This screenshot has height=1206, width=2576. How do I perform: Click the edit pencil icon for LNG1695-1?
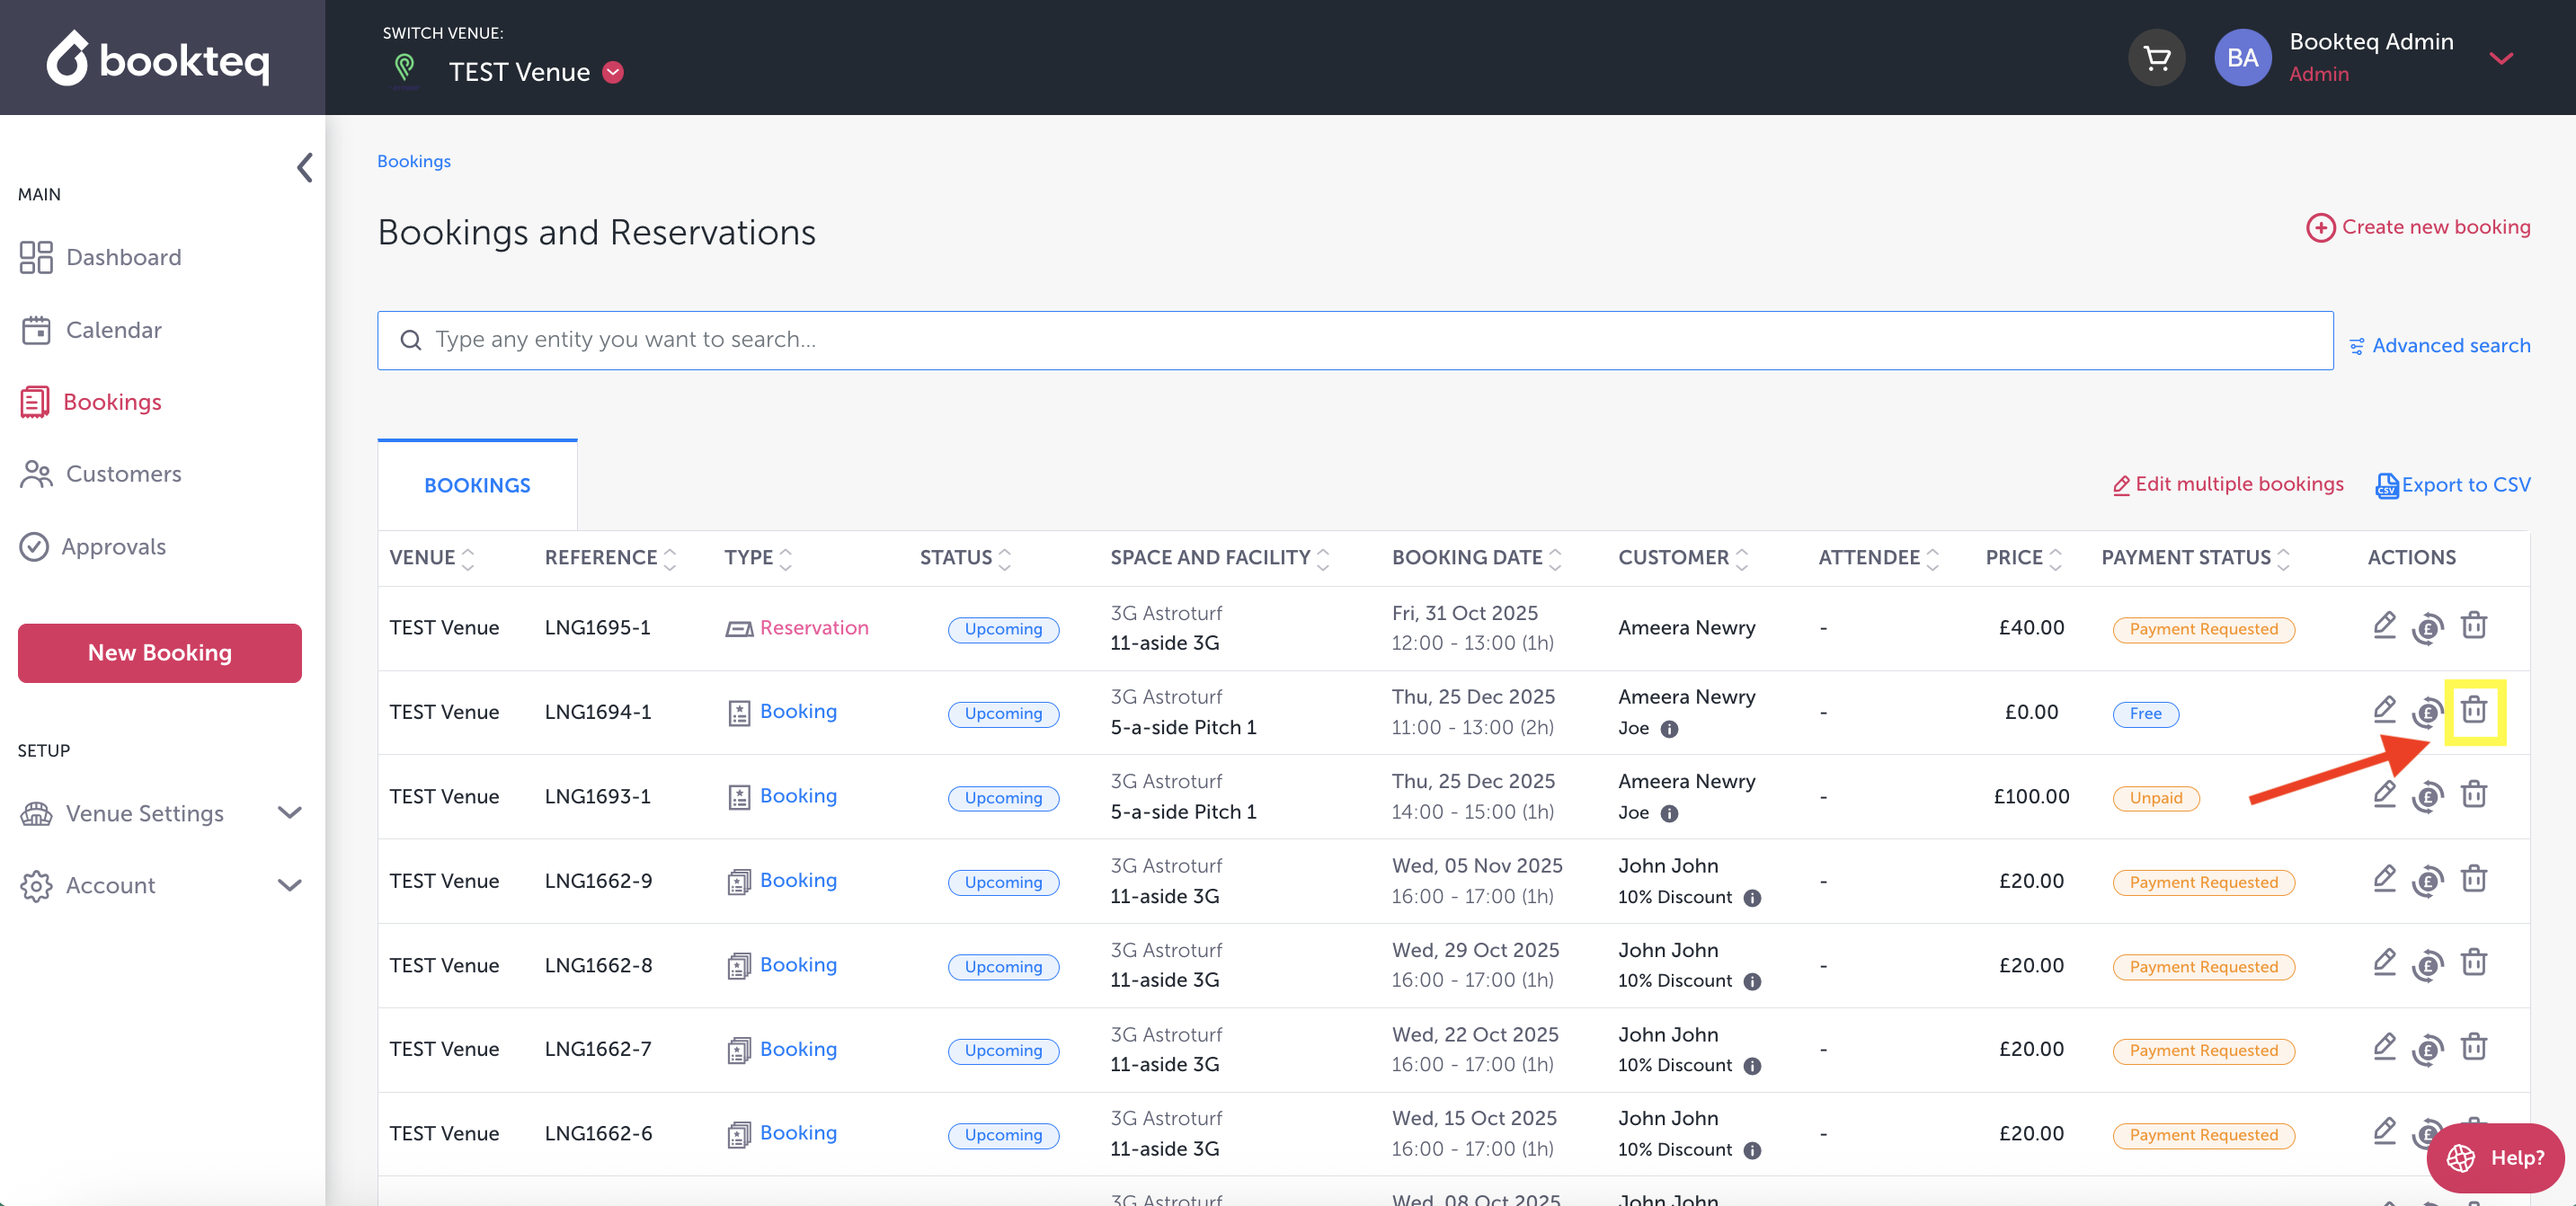[2384, 625]
